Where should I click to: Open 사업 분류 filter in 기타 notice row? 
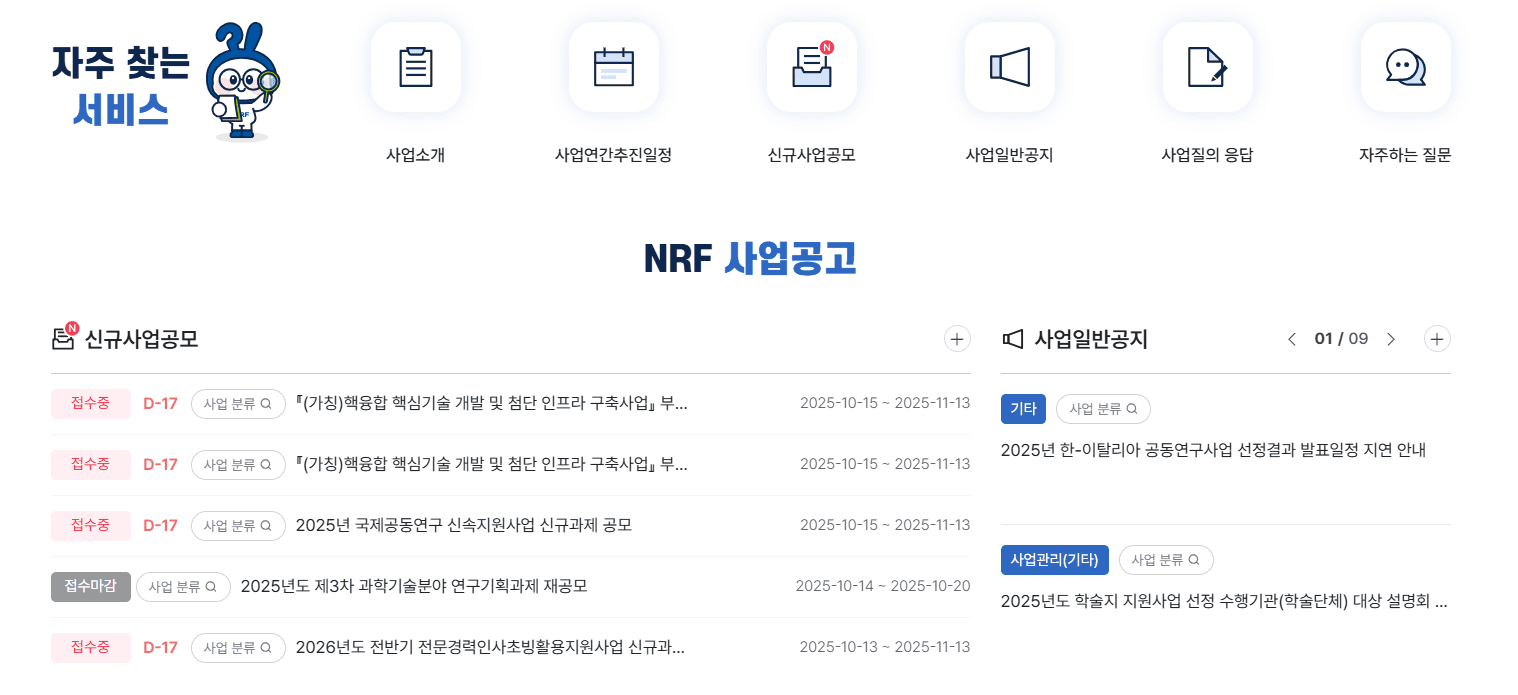coord(1103,408)
